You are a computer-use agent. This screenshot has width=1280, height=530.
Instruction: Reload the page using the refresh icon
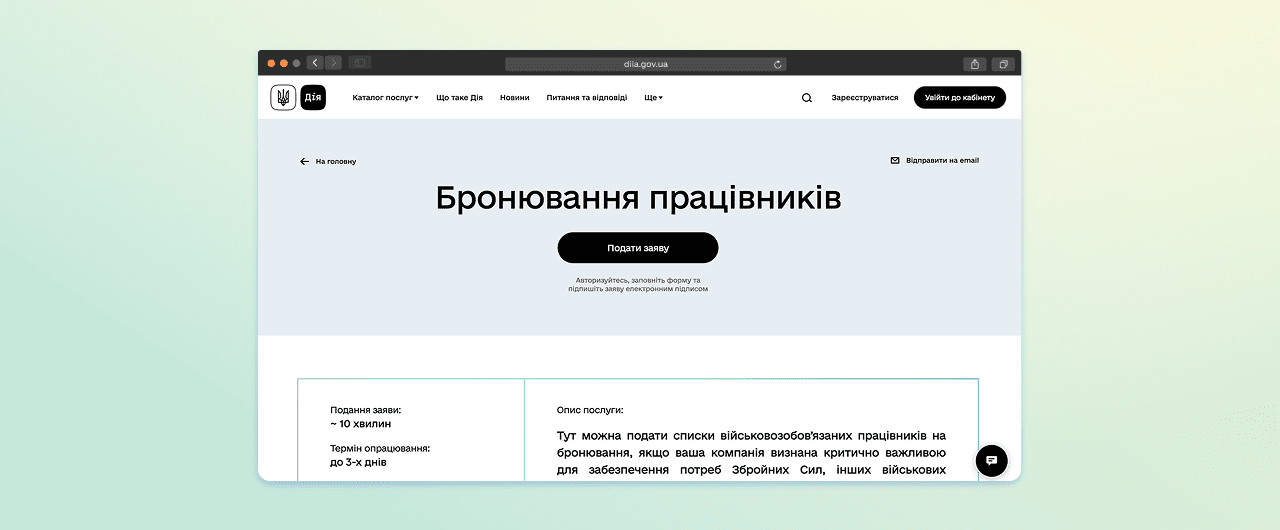click(x=778, y=64)
